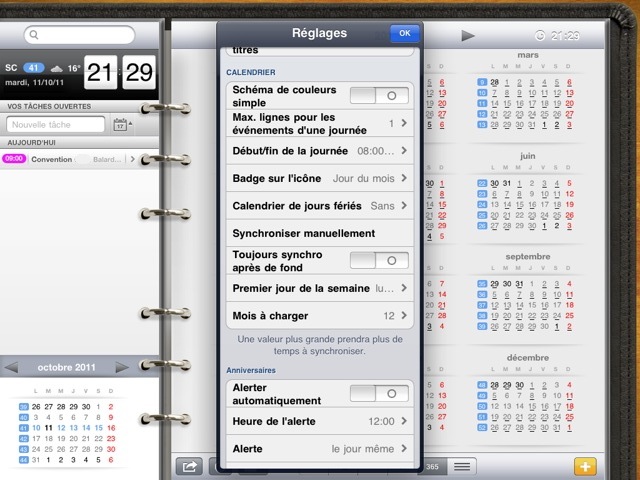The image size is (640, 480).
Task: Click the Nouvelle tâche input field
Action: point(56,125)
